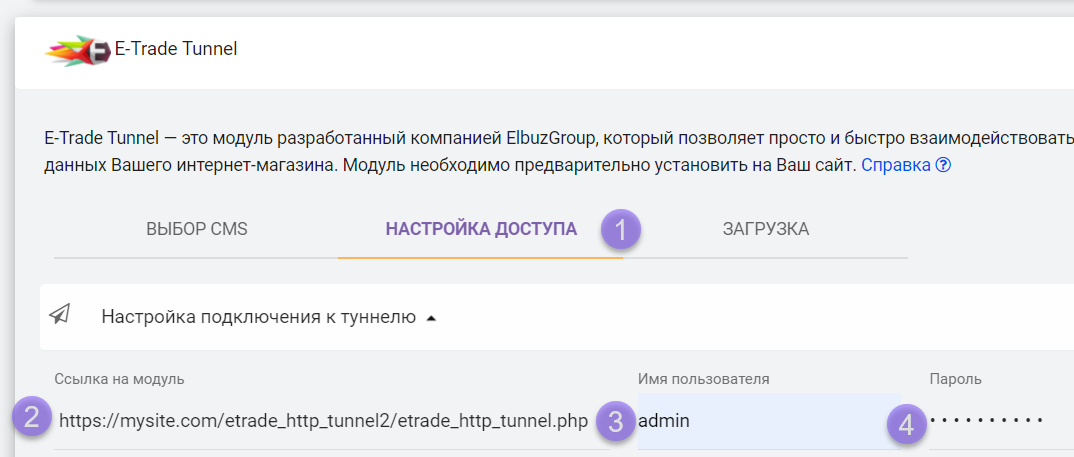This screenshot has width=1074, height=457.
Task: Click the purple badge numbered 3
Action: pos(615,421)
